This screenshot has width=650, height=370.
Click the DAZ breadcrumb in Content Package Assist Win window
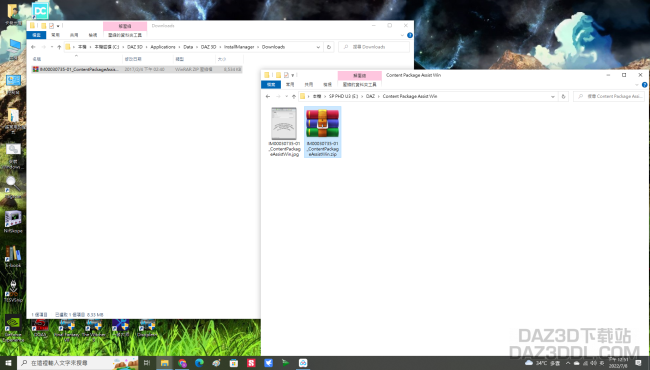click(370, 97)
